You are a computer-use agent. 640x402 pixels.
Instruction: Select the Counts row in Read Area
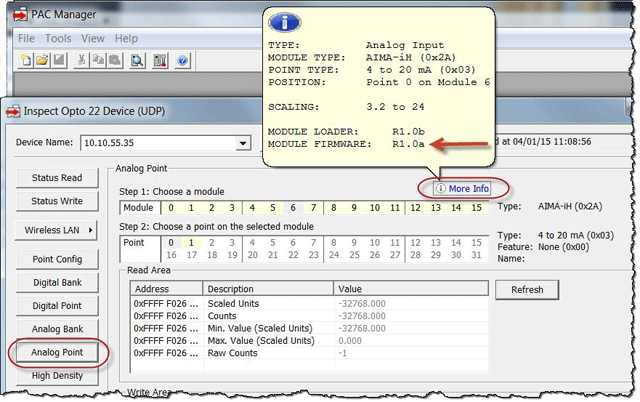tap(309, 316)
